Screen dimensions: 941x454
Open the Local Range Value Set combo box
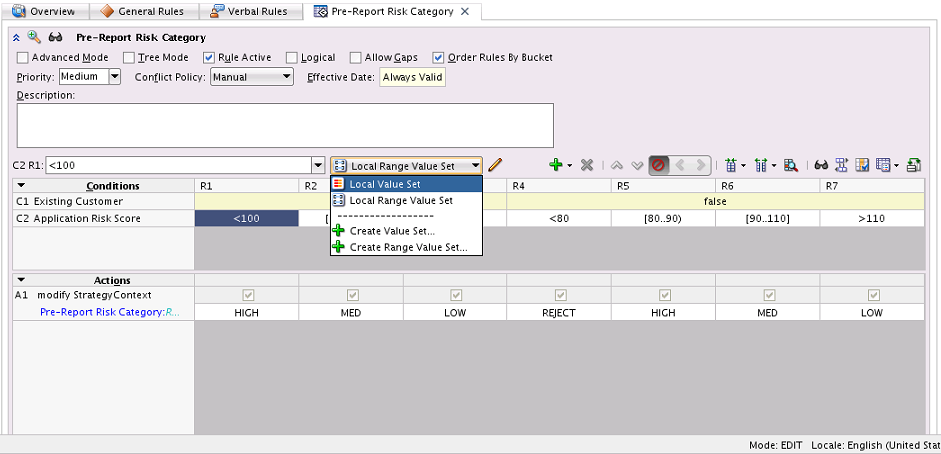406,166
